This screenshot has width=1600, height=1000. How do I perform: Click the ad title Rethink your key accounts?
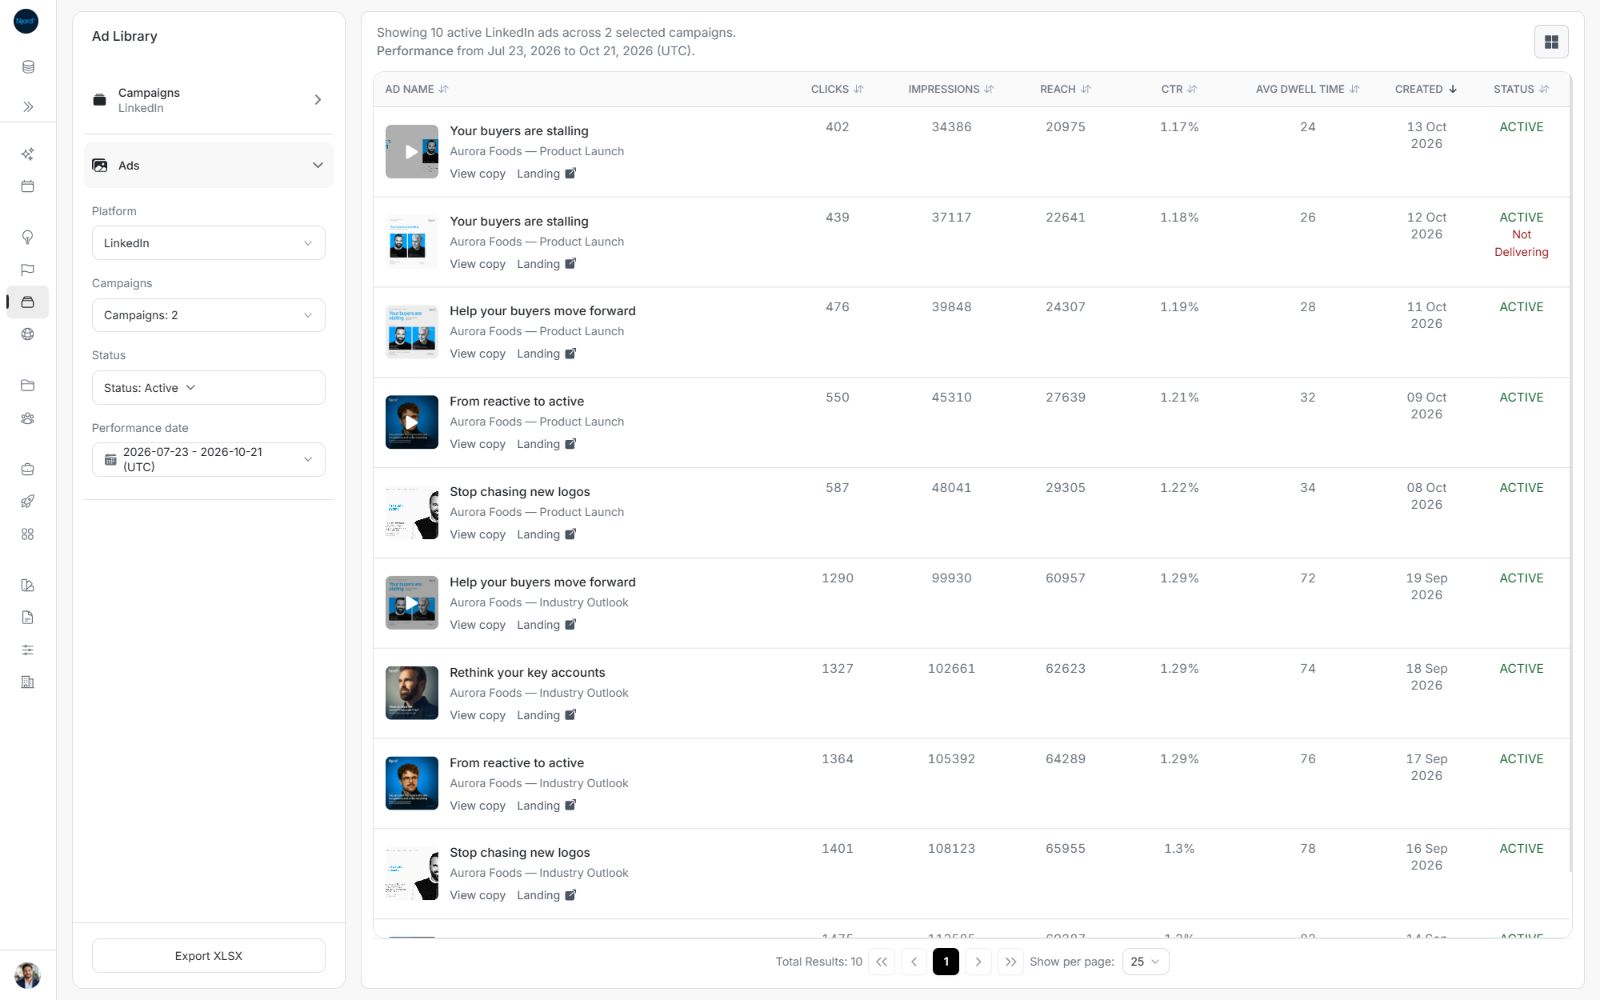tap(527, 672)
